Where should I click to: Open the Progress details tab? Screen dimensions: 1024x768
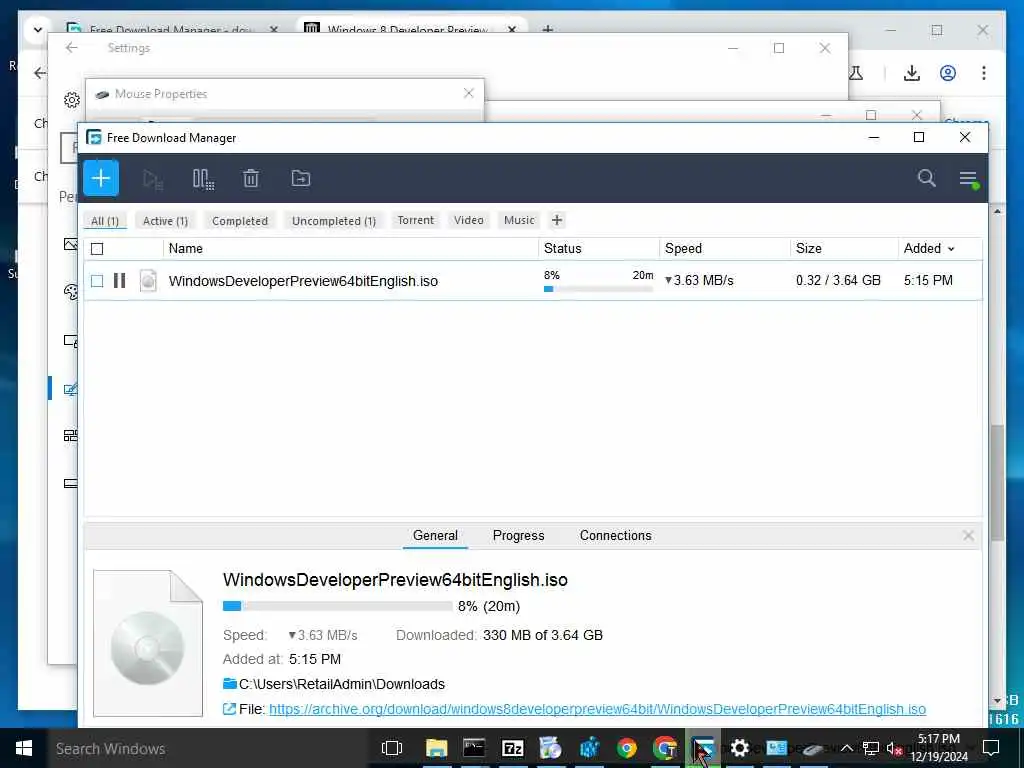pyautogui.click(x=519, y=536)
